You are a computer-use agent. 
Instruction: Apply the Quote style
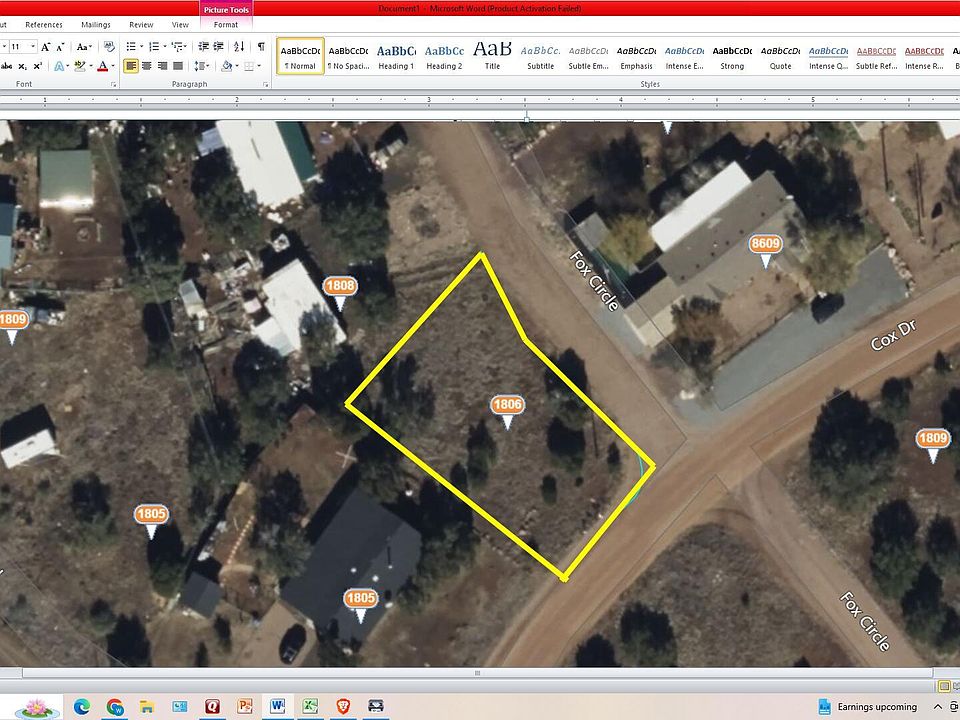tap(781, 56)
